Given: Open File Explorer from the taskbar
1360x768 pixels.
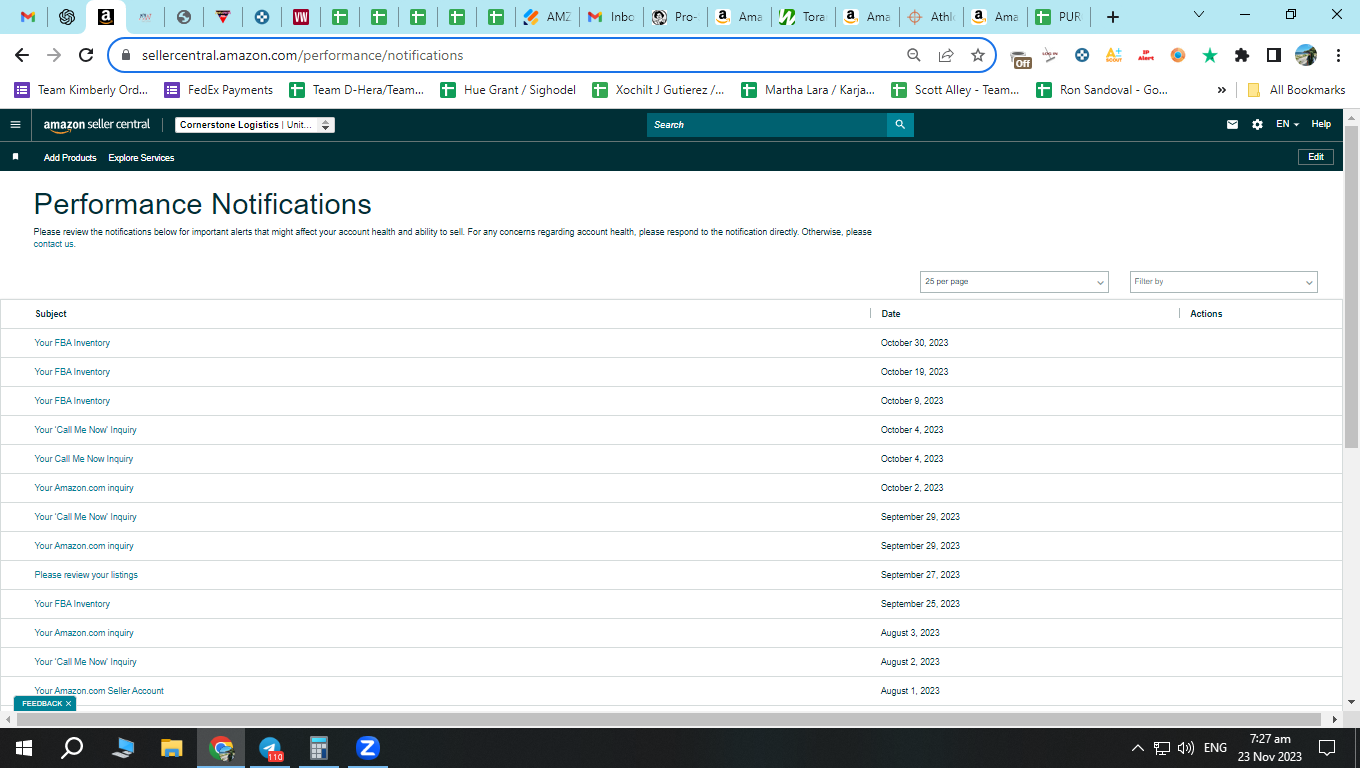Looking at the screenshot, I should click(x=172, y=747).
